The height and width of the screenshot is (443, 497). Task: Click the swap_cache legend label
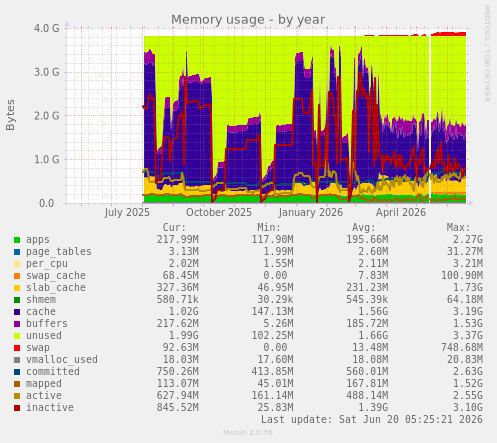point(56,276)
